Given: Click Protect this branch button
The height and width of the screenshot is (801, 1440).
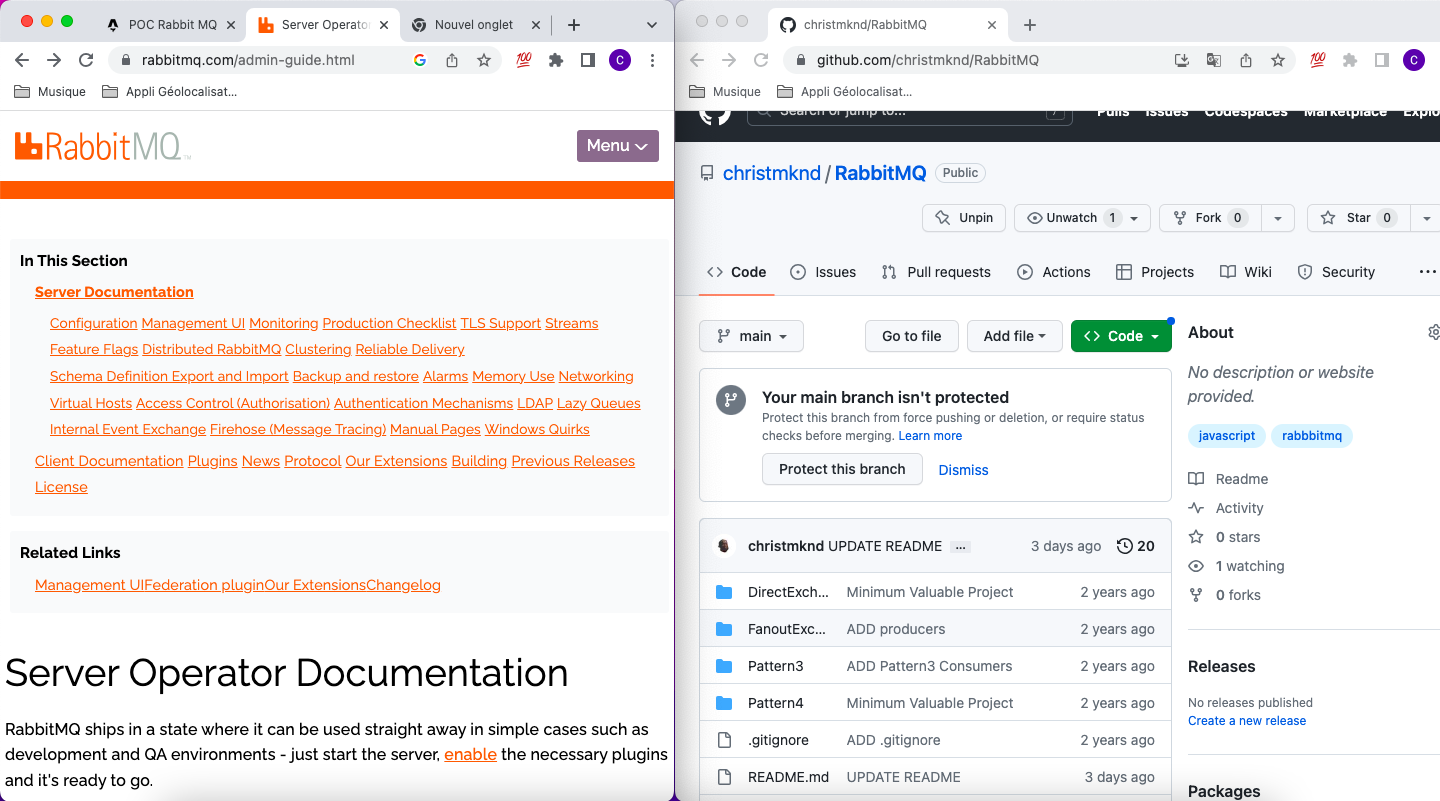Looking at the screenshot, I should point(842,469).
